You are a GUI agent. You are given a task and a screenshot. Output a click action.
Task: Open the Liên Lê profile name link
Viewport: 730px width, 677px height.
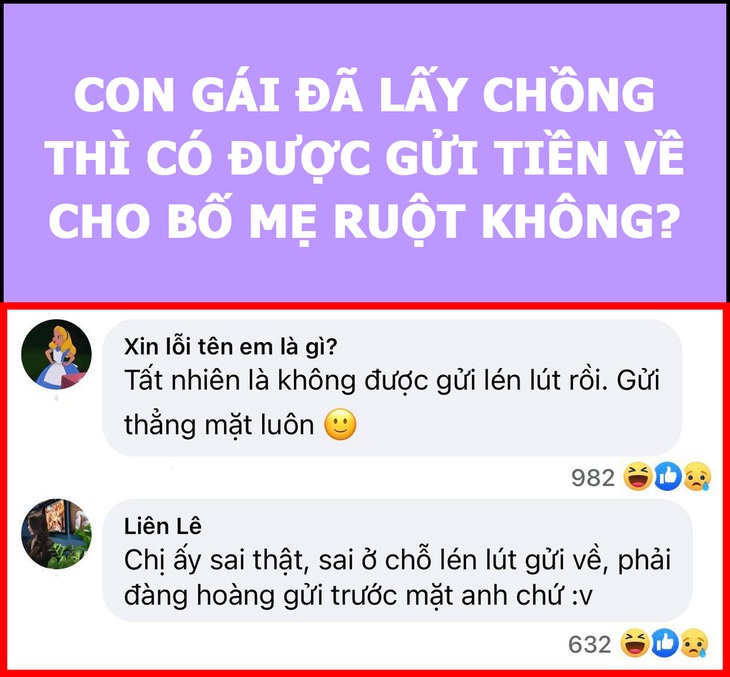(x=163, y=526)
